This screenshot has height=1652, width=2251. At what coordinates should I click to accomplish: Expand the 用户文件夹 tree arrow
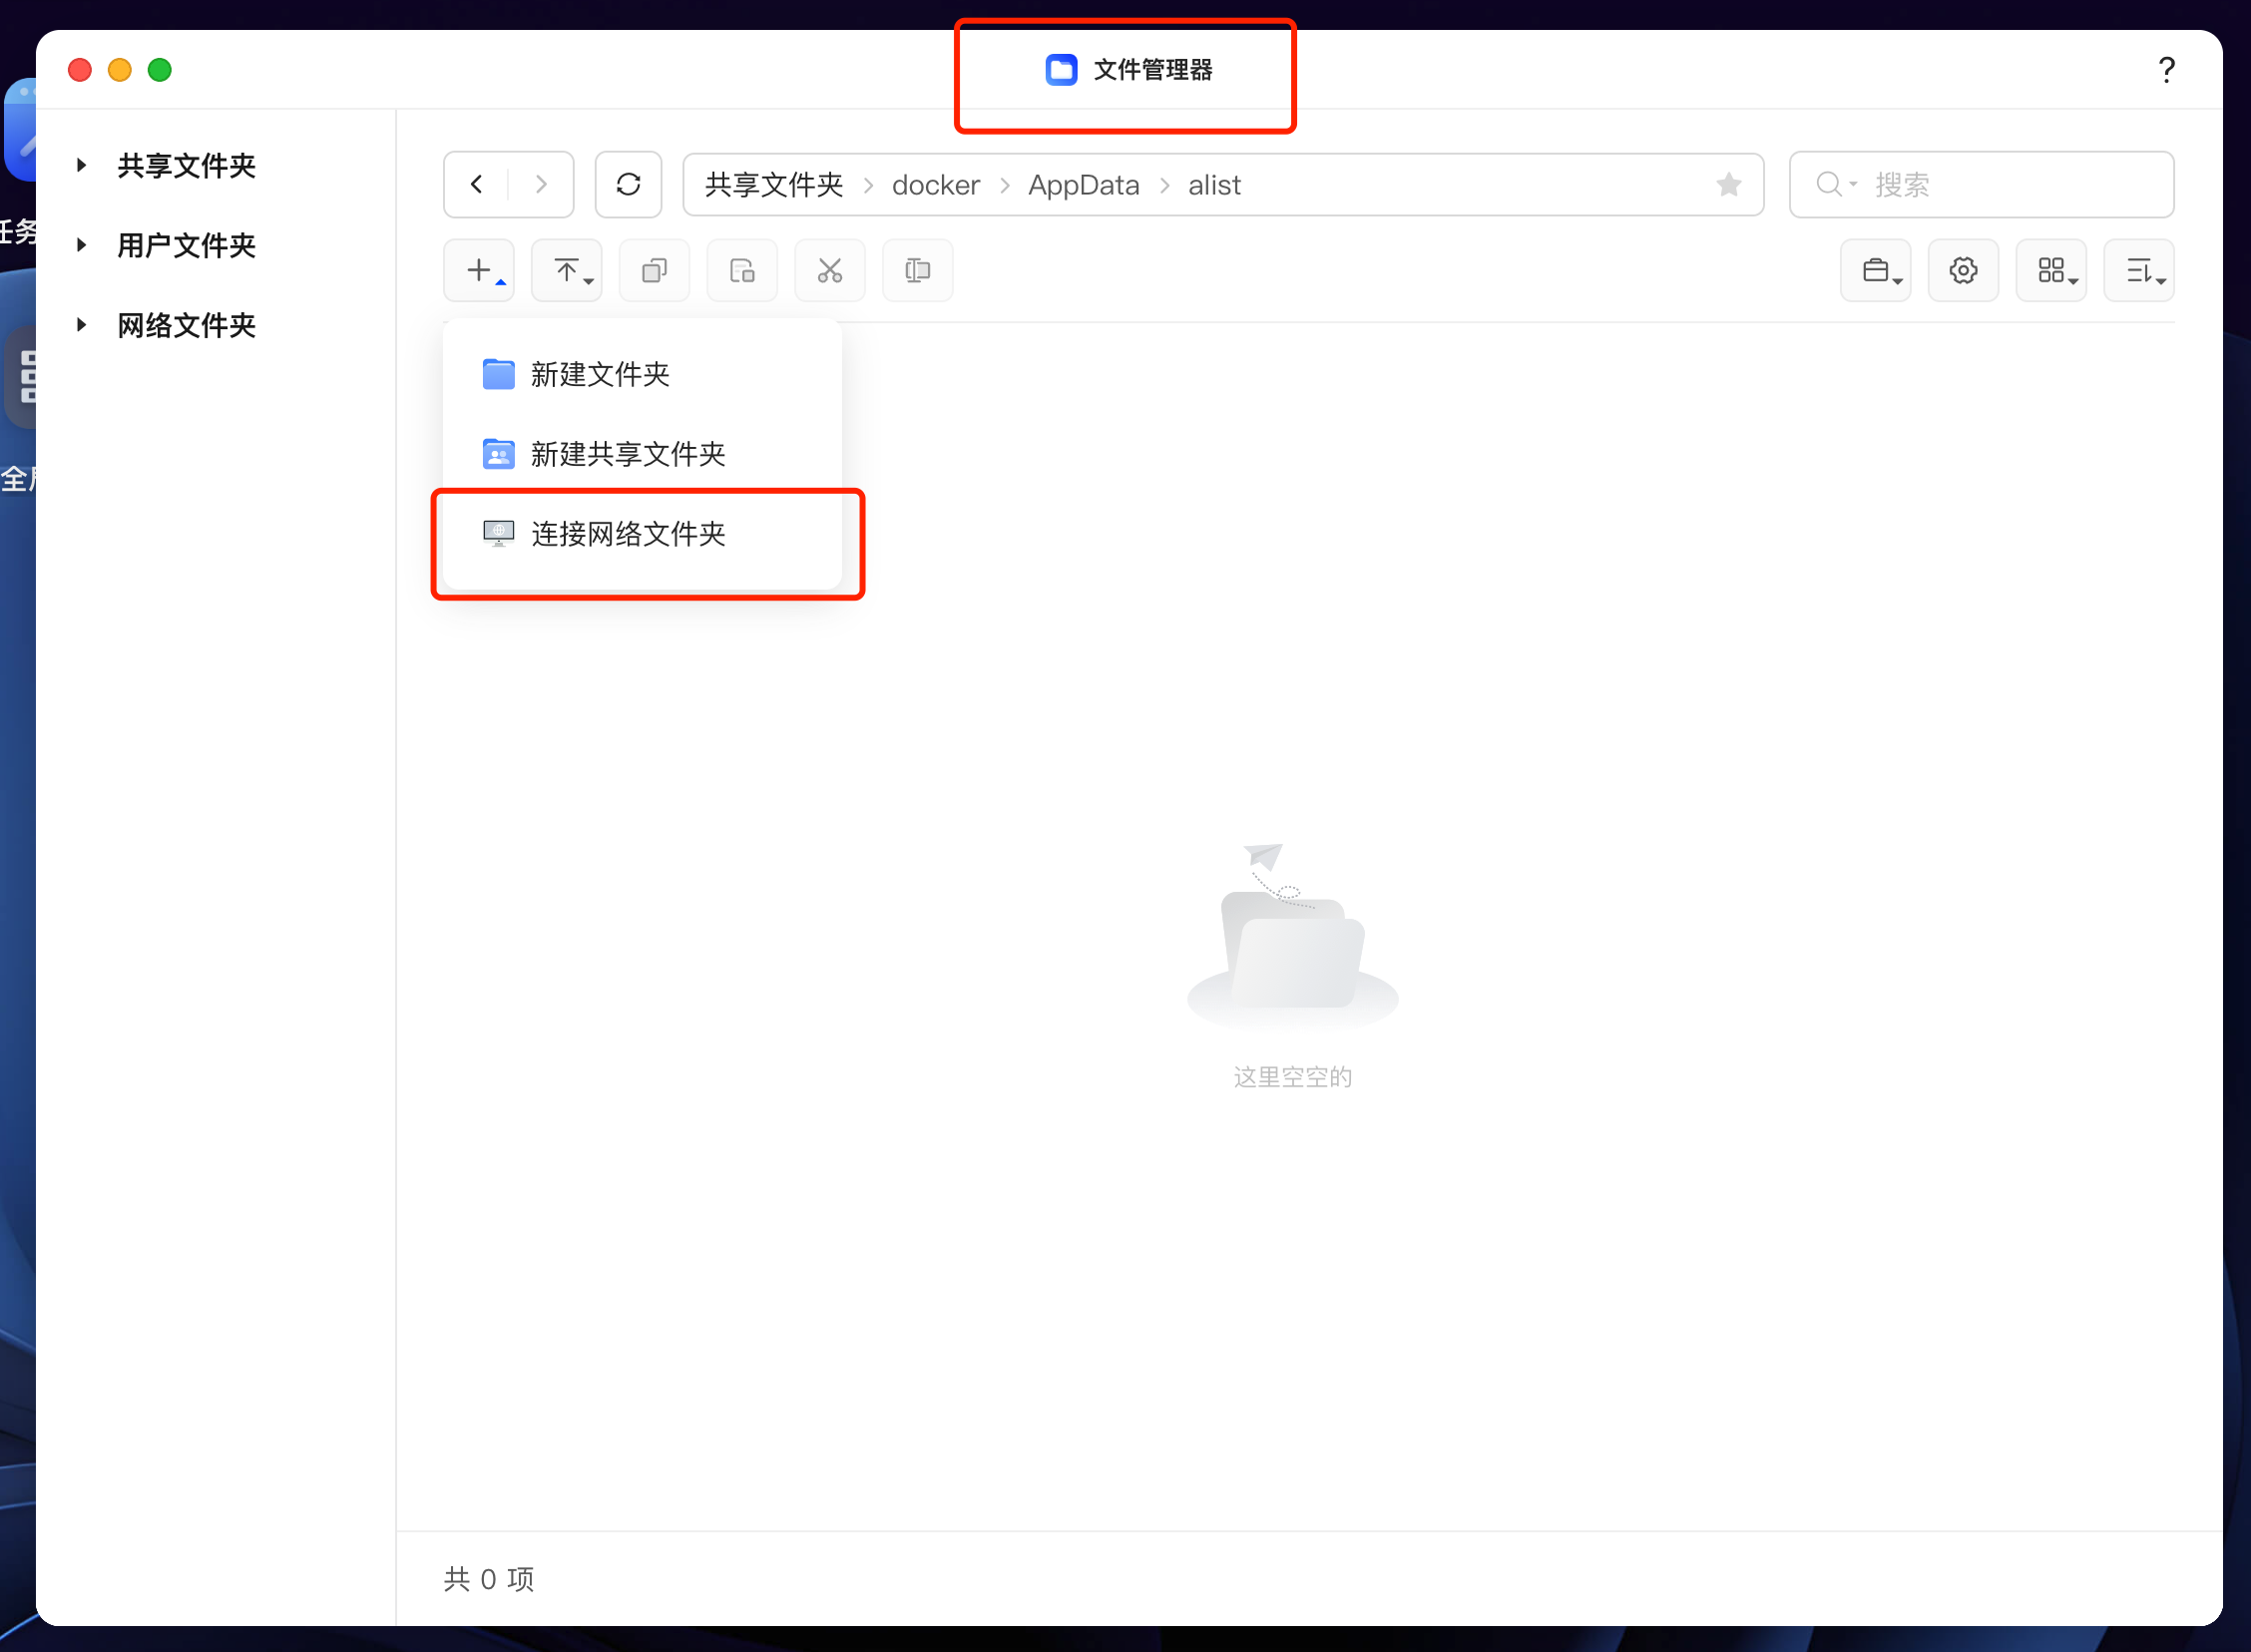click(82, 245)
